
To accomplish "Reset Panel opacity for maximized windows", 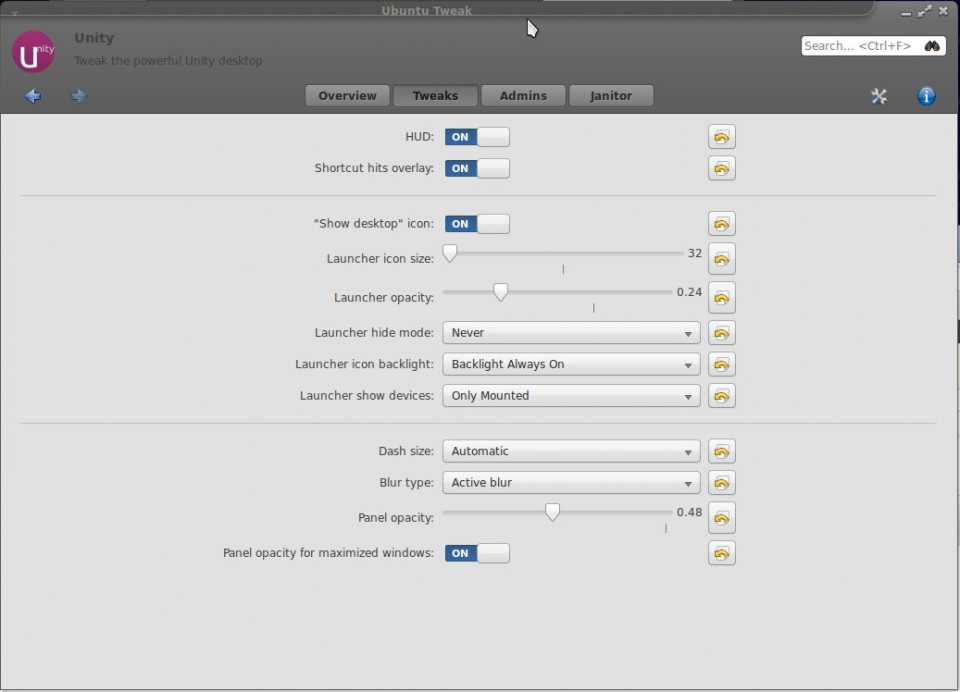I will (x=722, y=553).
